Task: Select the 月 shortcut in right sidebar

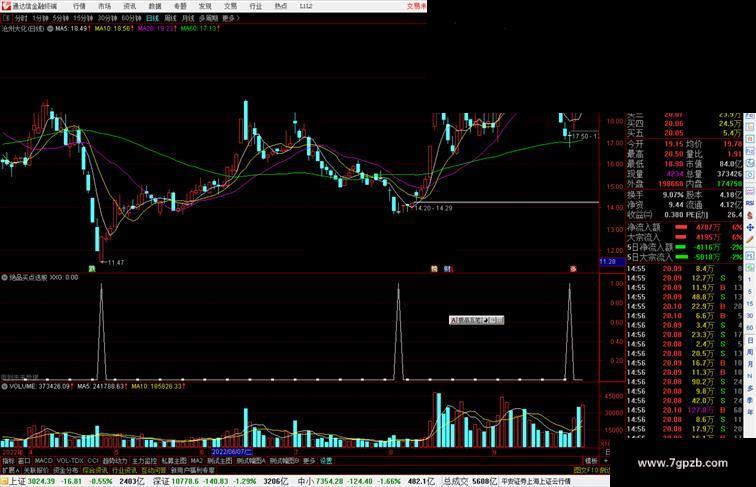Action: [750, 365]
